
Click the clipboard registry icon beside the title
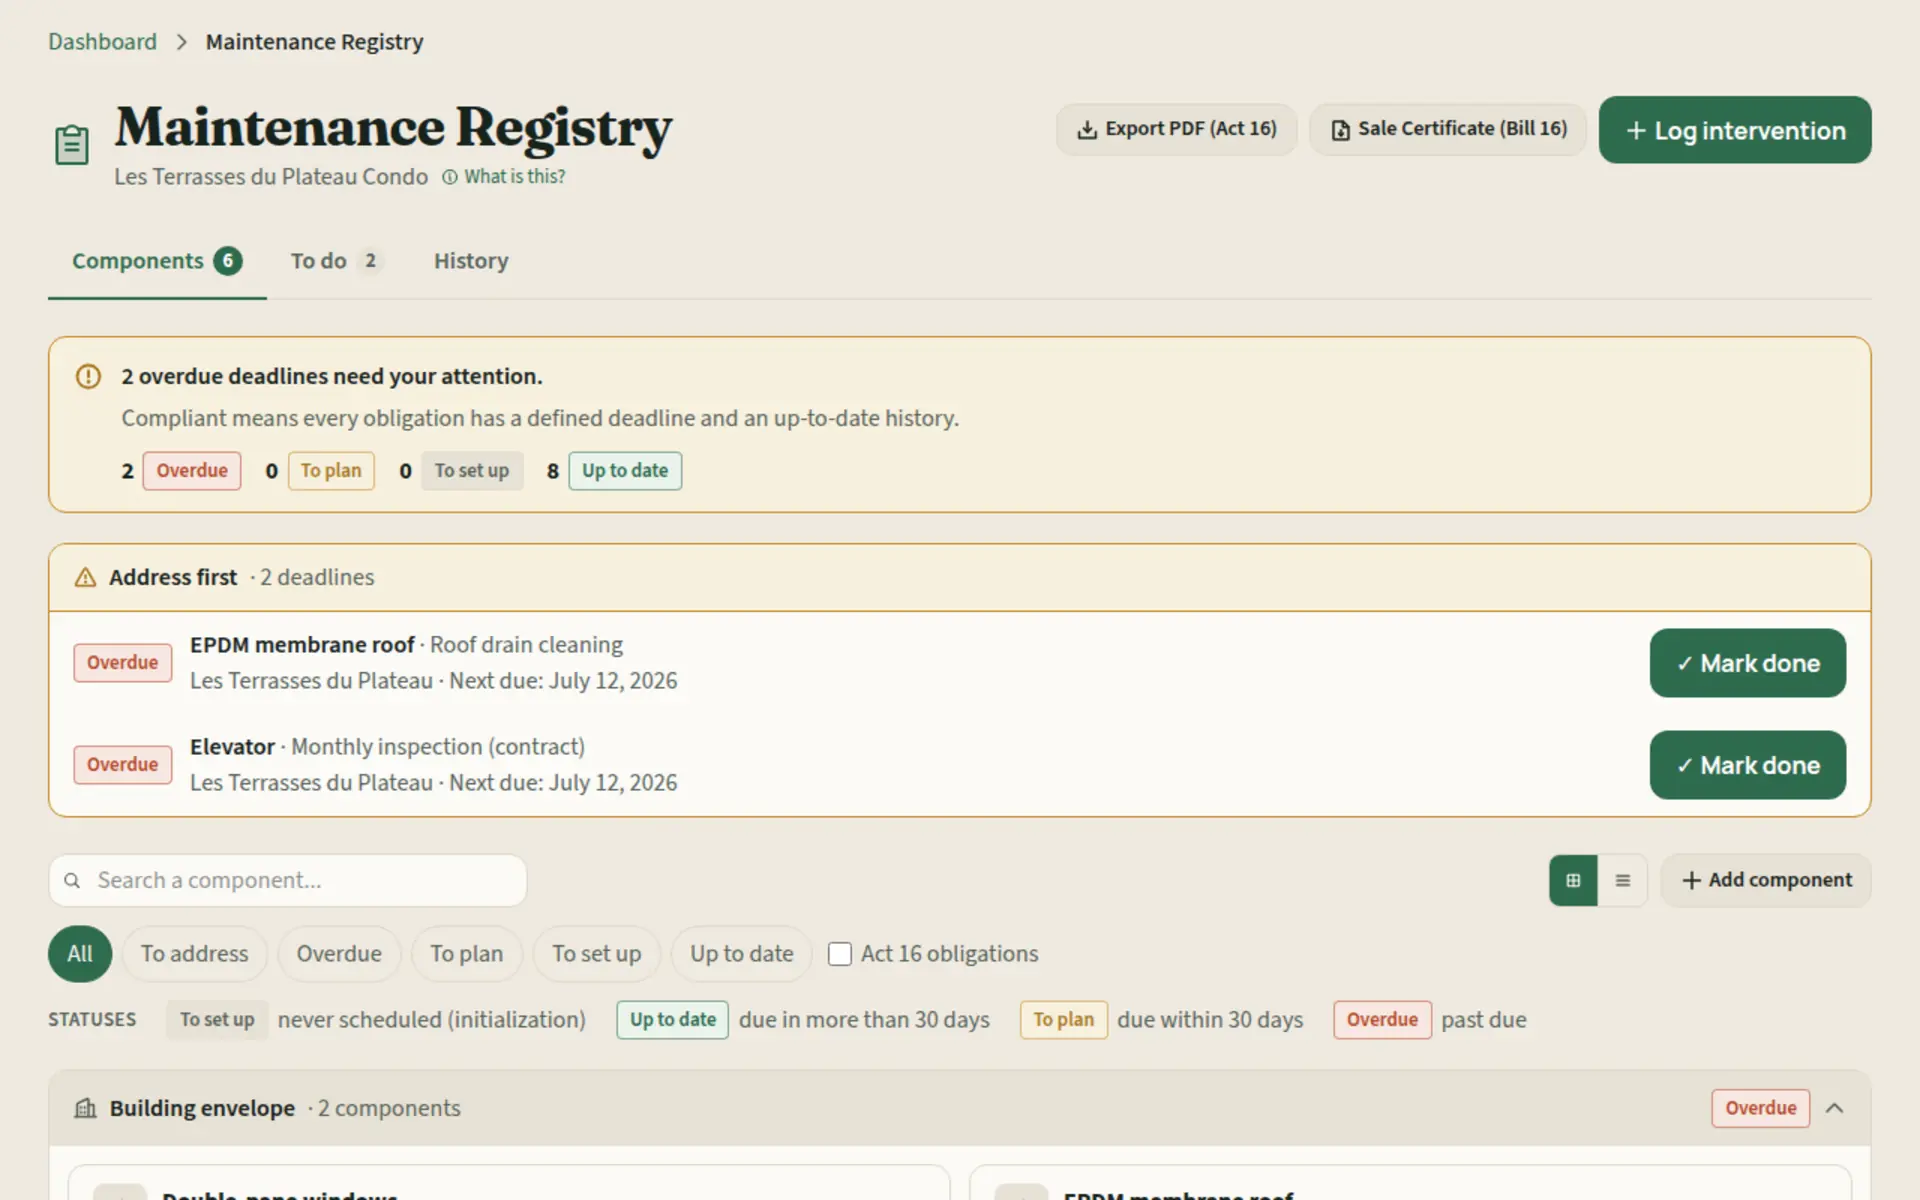(x=72, y=145)
